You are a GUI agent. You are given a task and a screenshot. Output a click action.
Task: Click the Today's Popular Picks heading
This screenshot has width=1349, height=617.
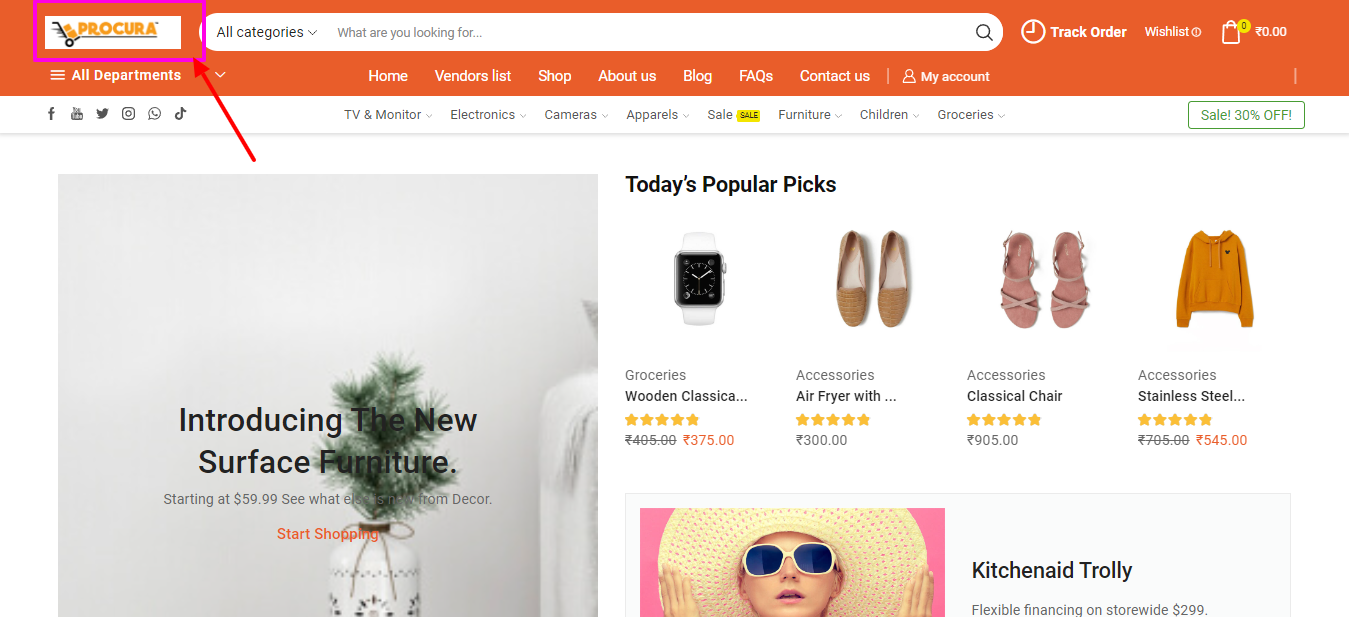(731, 184)
